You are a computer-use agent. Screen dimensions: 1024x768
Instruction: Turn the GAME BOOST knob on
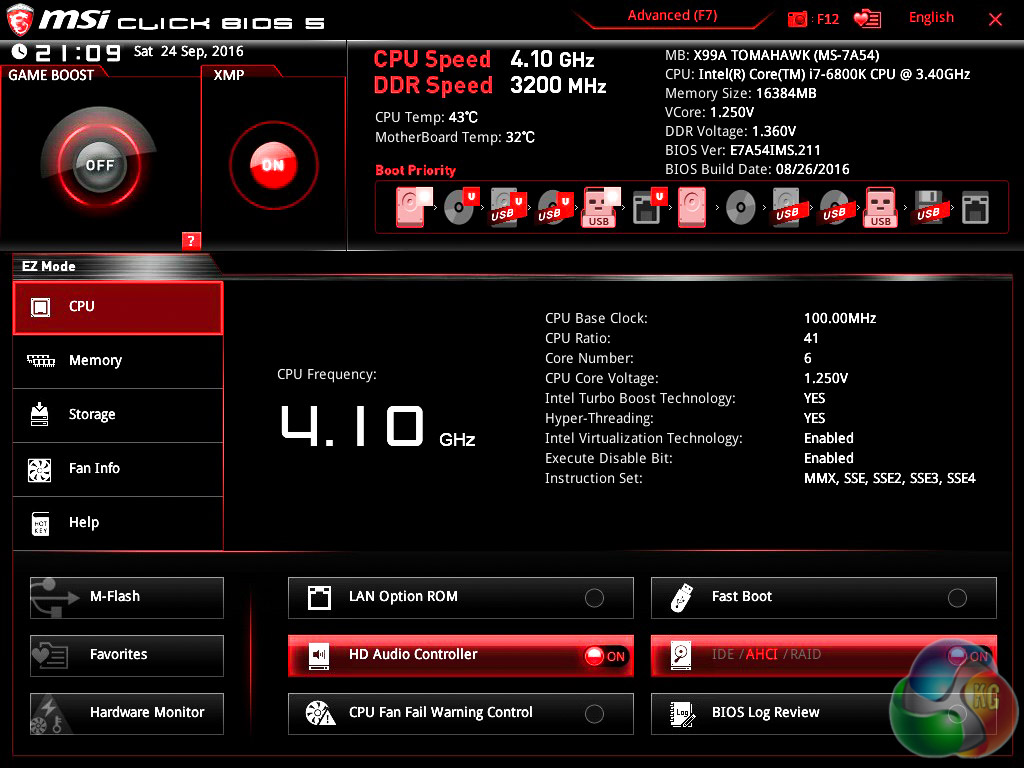(99, 165)
